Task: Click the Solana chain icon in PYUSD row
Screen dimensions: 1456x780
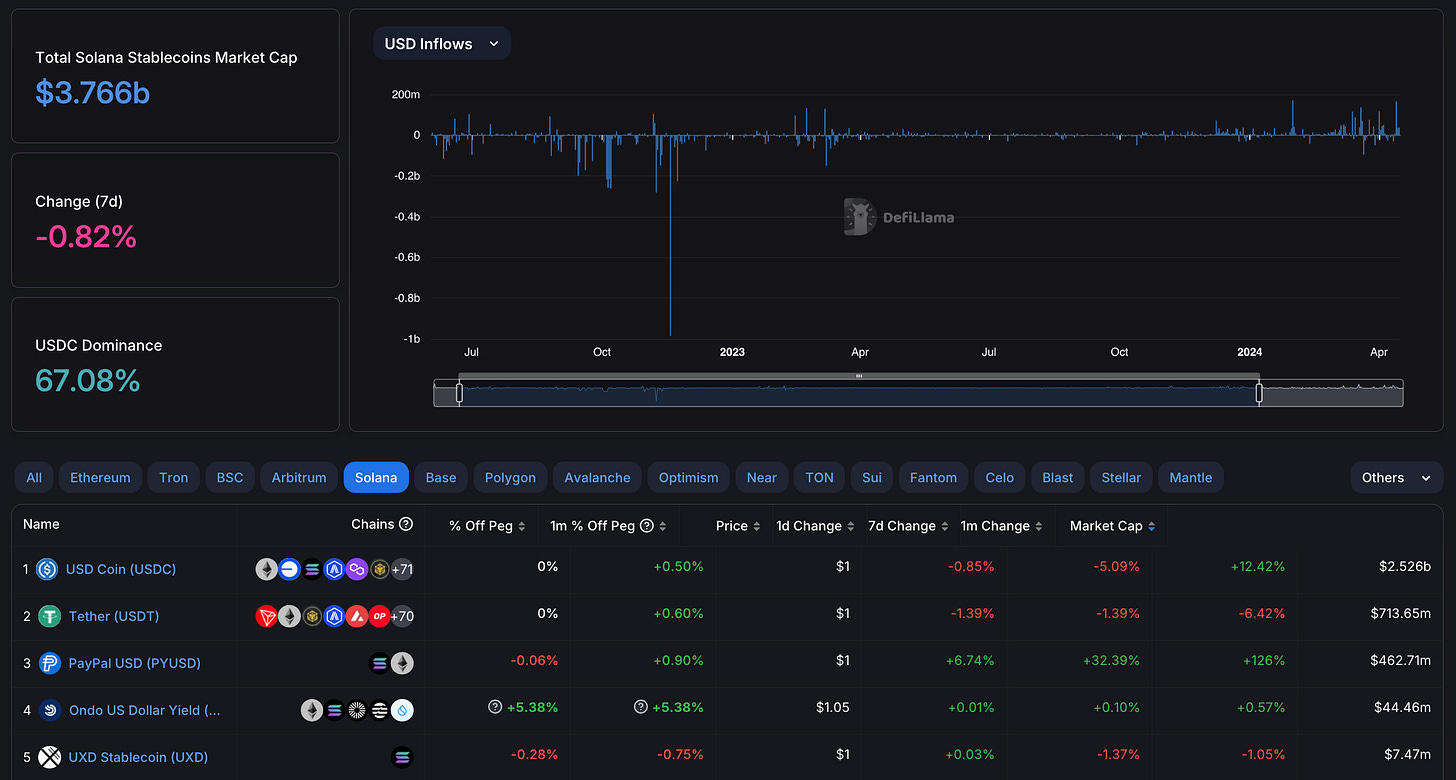Action: (379, 663)
